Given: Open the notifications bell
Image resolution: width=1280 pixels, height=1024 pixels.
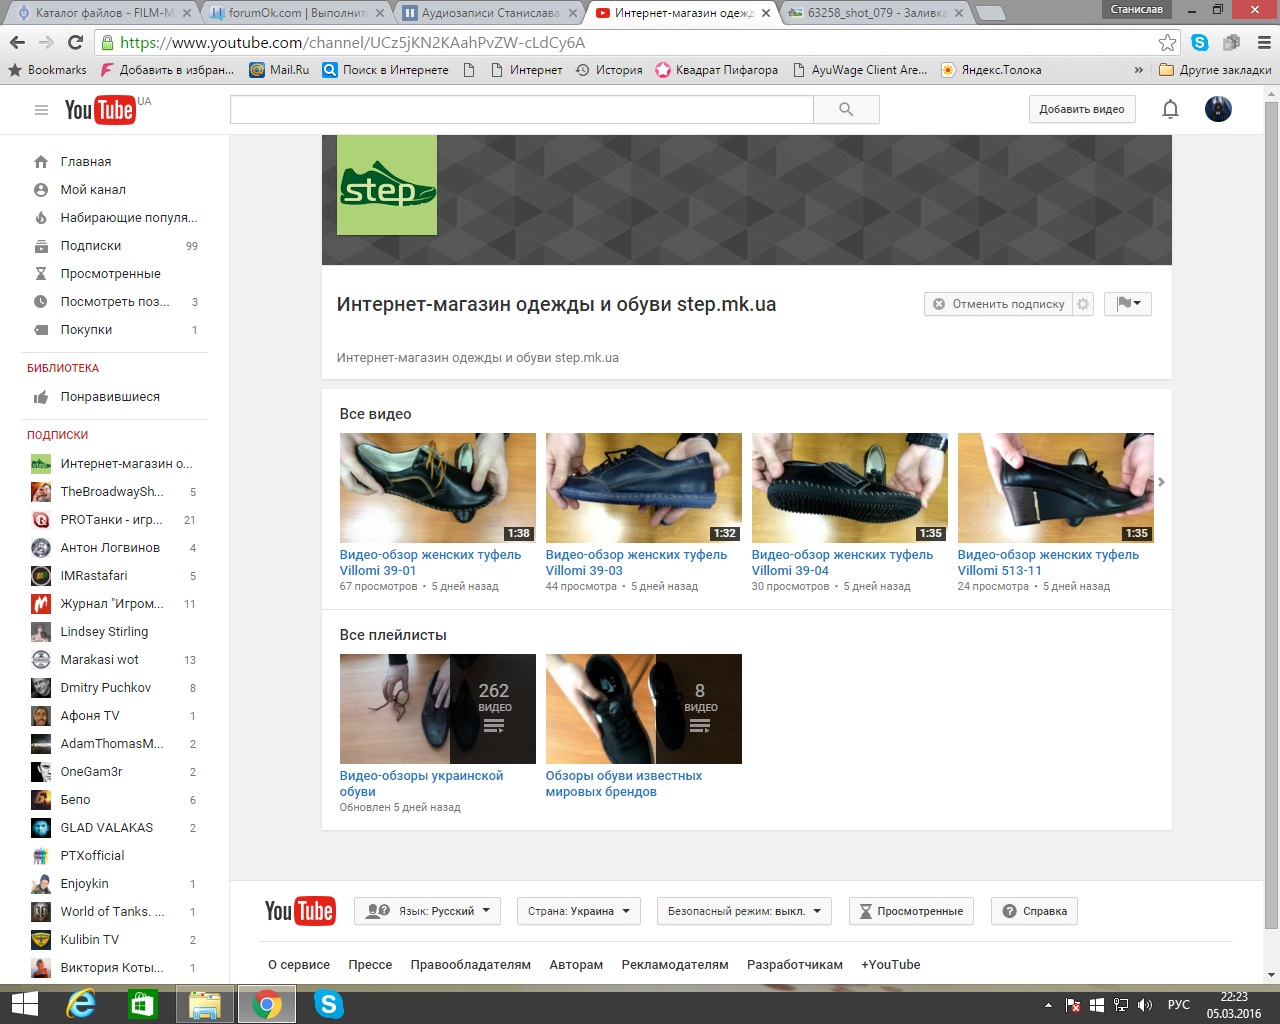Looking at the screenshot, I should [x=1170, y=110].
